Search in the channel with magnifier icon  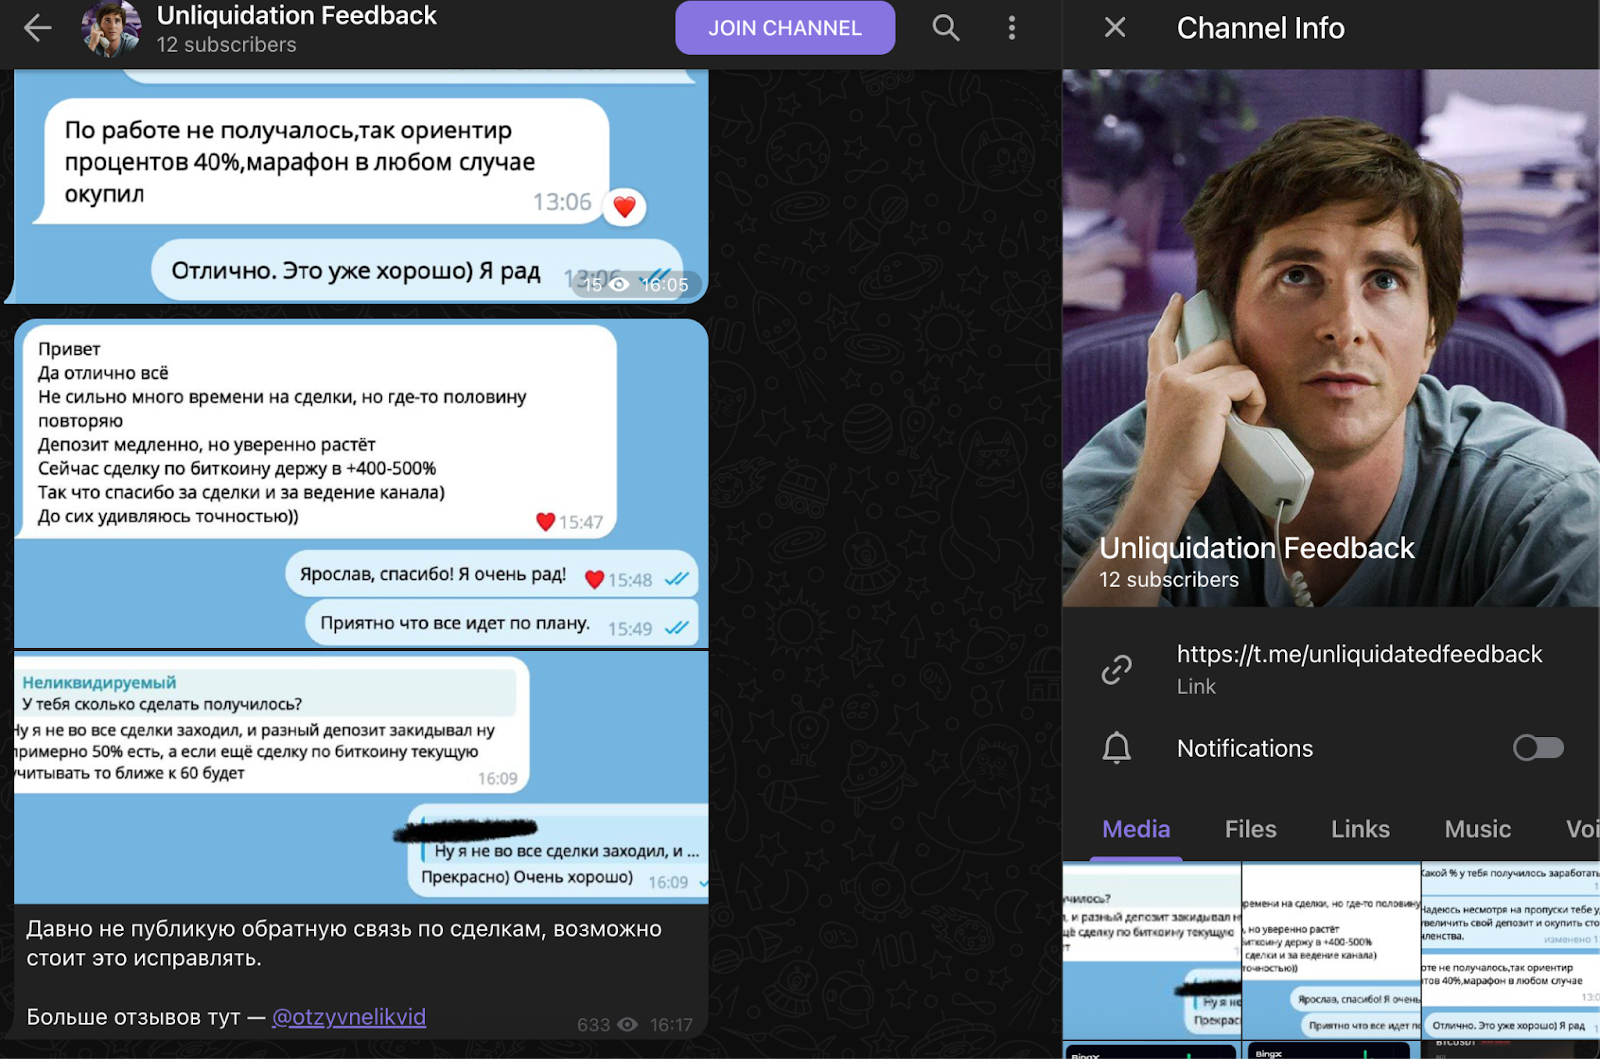tap(945, 28)
